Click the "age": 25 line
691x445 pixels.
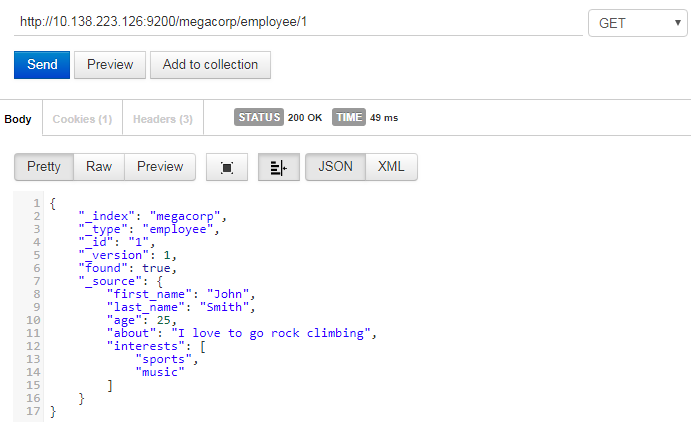click(142, 320)
